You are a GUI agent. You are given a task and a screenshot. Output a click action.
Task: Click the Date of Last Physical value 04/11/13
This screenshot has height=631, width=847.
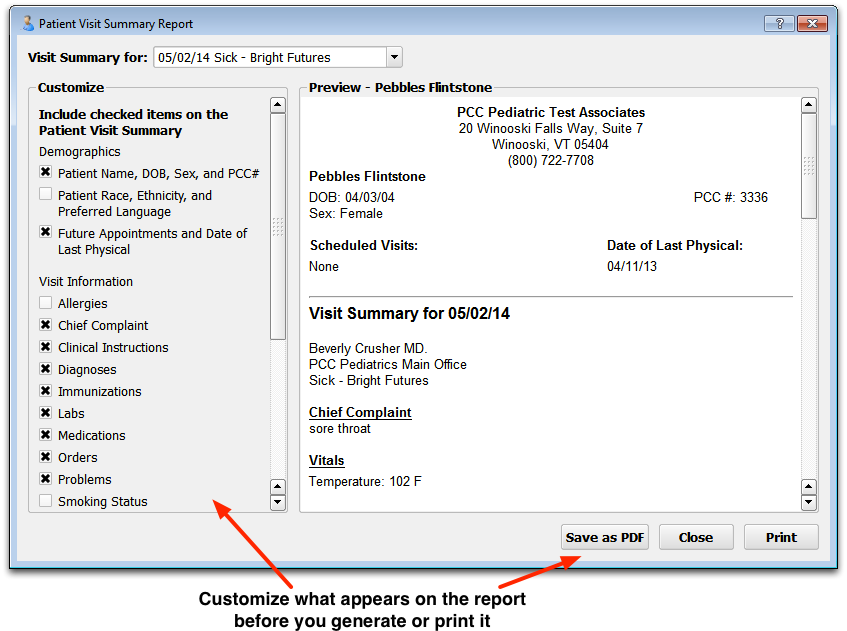pos(632,266)
